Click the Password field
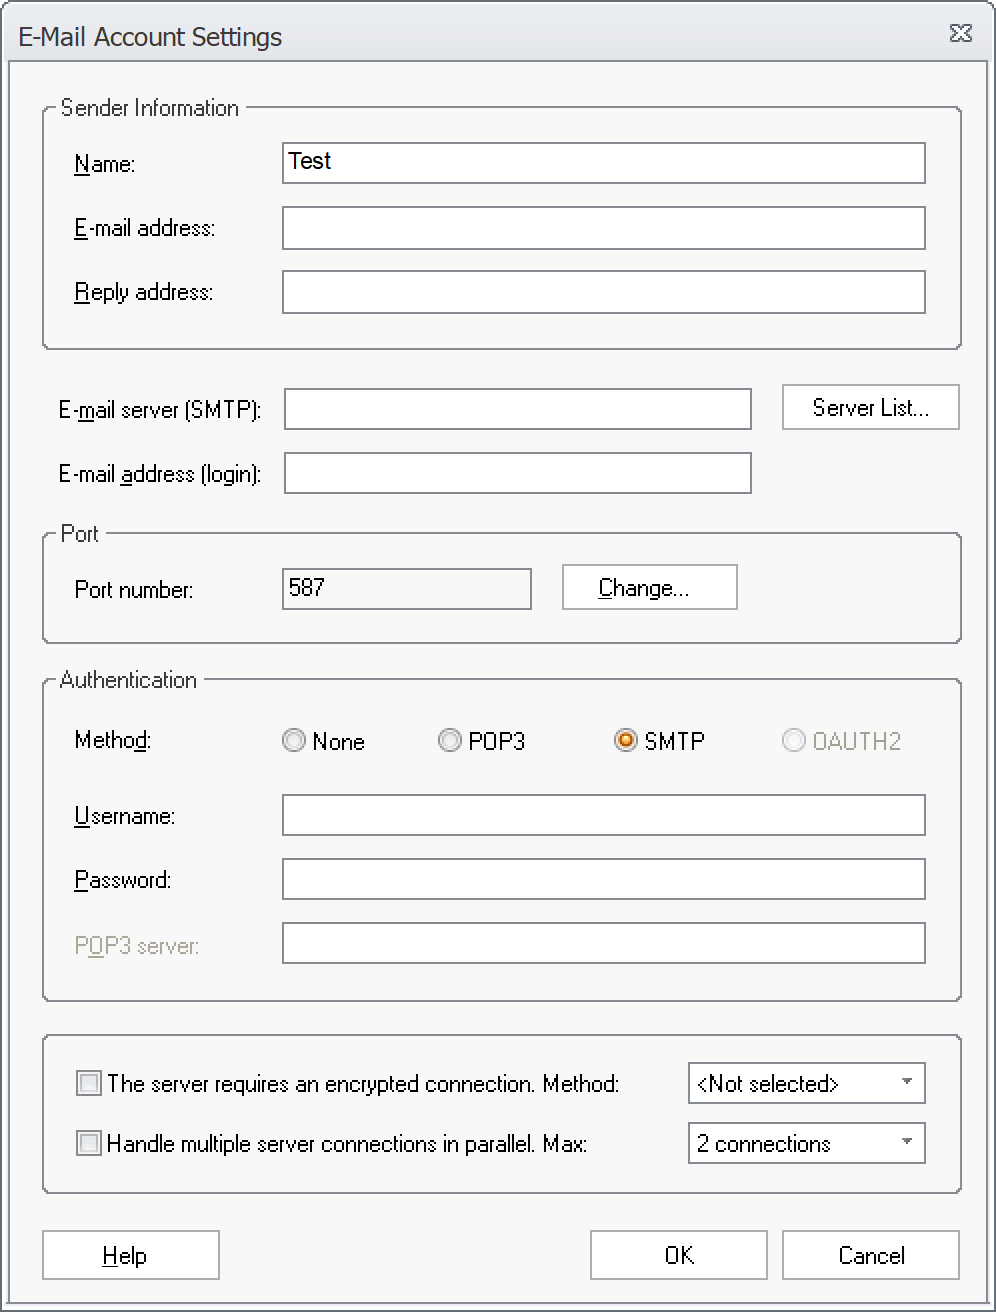 (603, 879)
